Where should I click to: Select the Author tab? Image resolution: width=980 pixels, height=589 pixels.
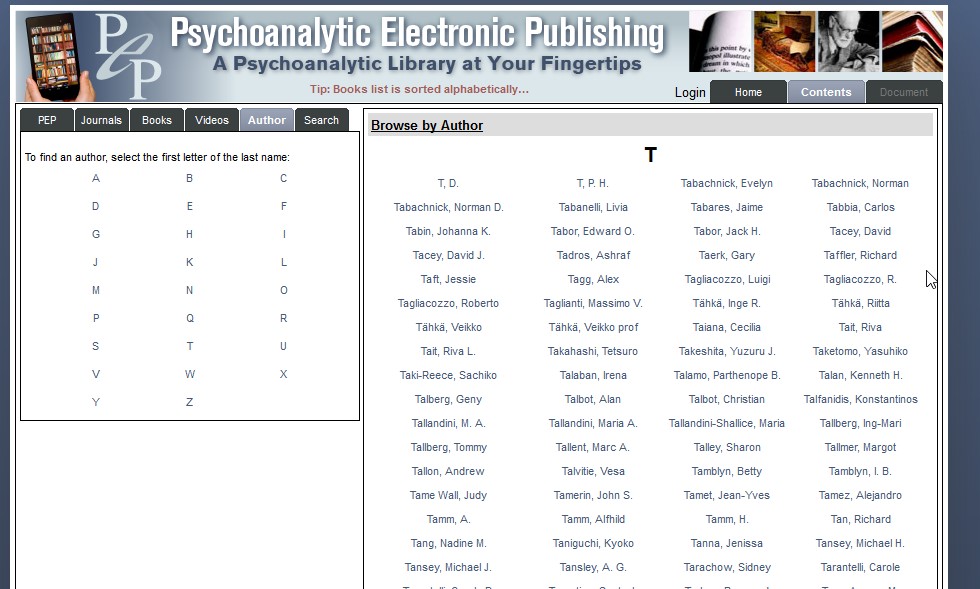pyautogui.click(x=267, y=120)
